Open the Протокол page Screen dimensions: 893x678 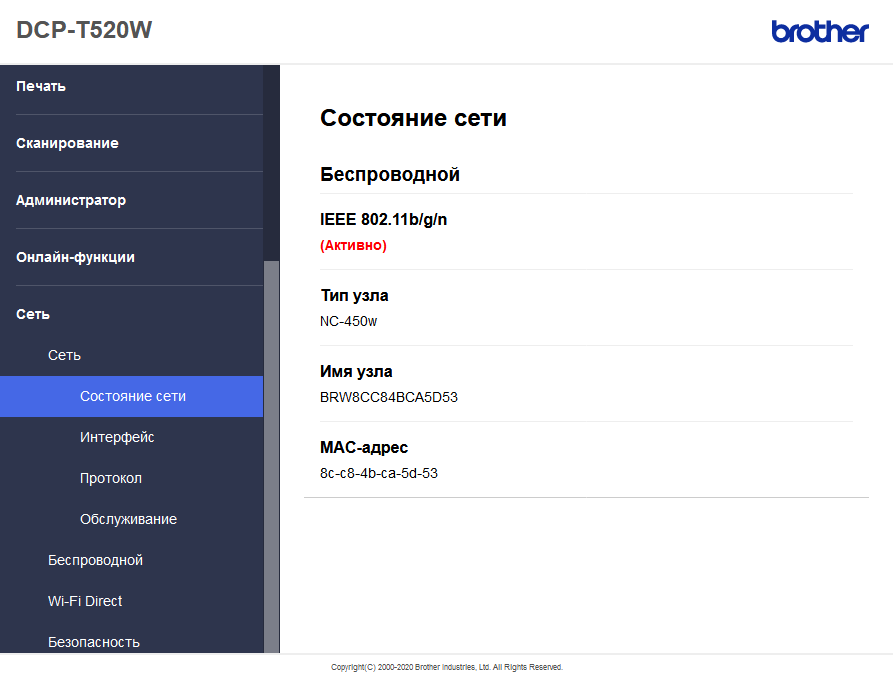click(110, 479)
